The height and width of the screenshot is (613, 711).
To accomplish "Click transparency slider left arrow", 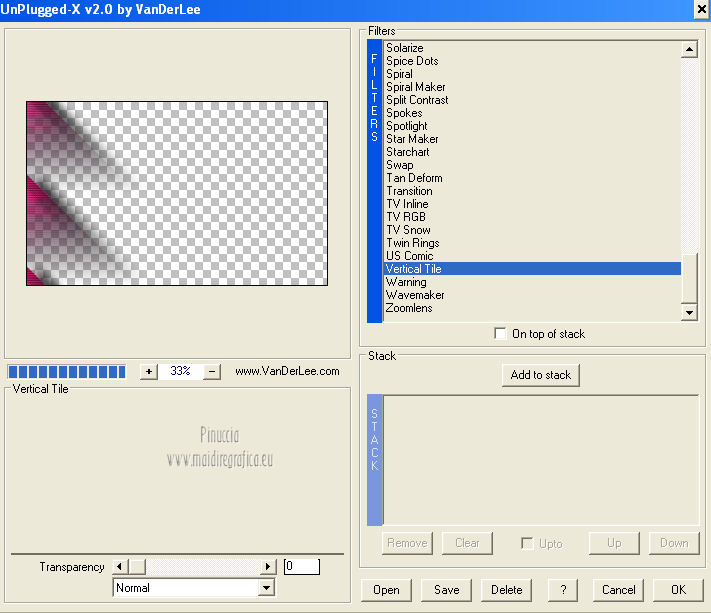I will pyautogui.click(x=120, y=566).
